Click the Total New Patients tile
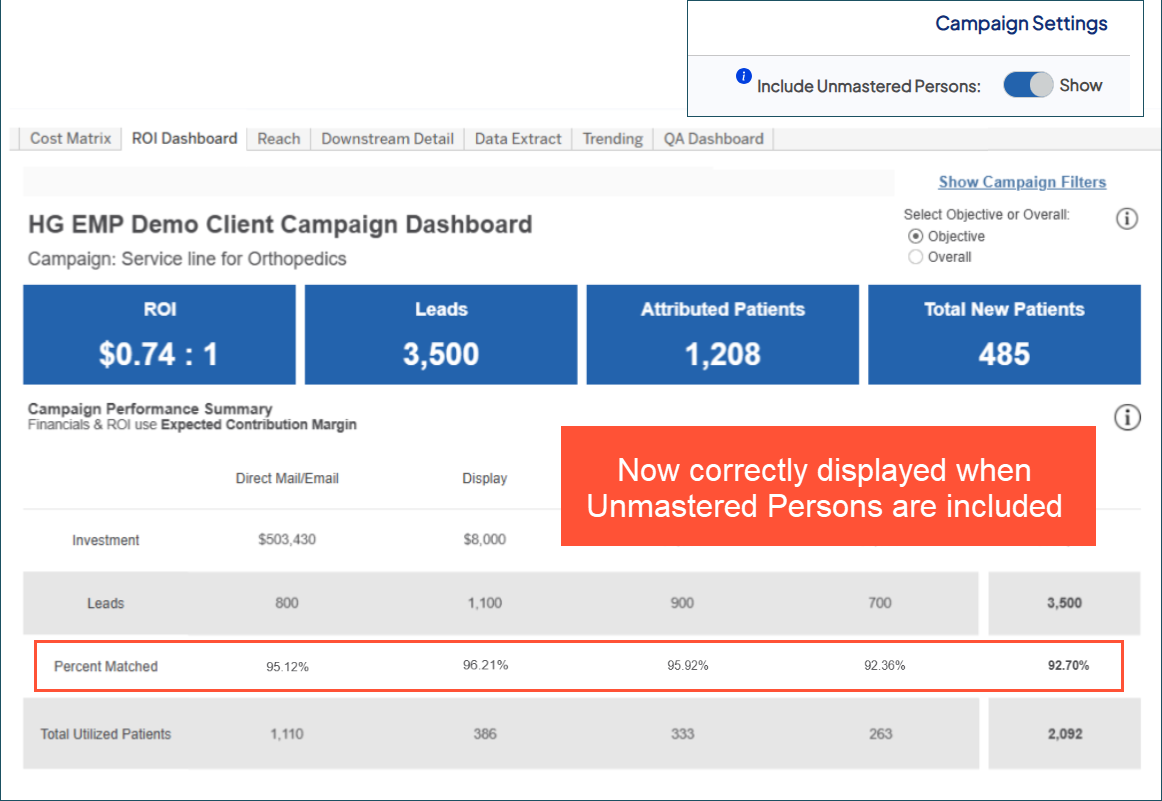 click(x=1004, y=335)
